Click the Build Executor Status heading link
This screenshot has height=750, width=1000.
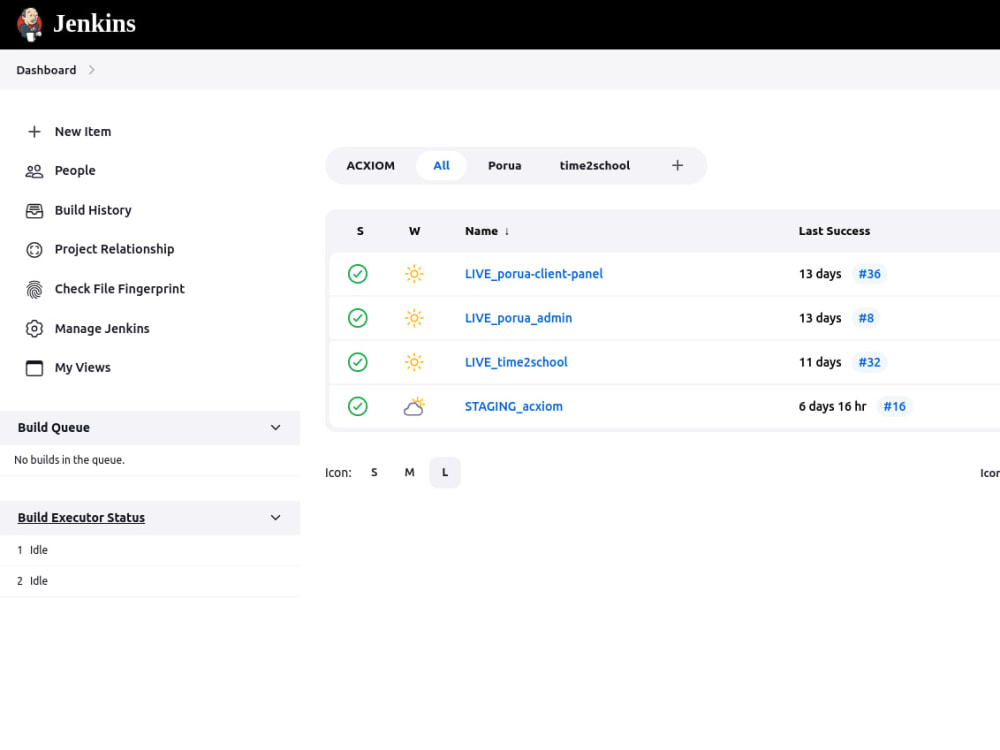tap(81, 518)
